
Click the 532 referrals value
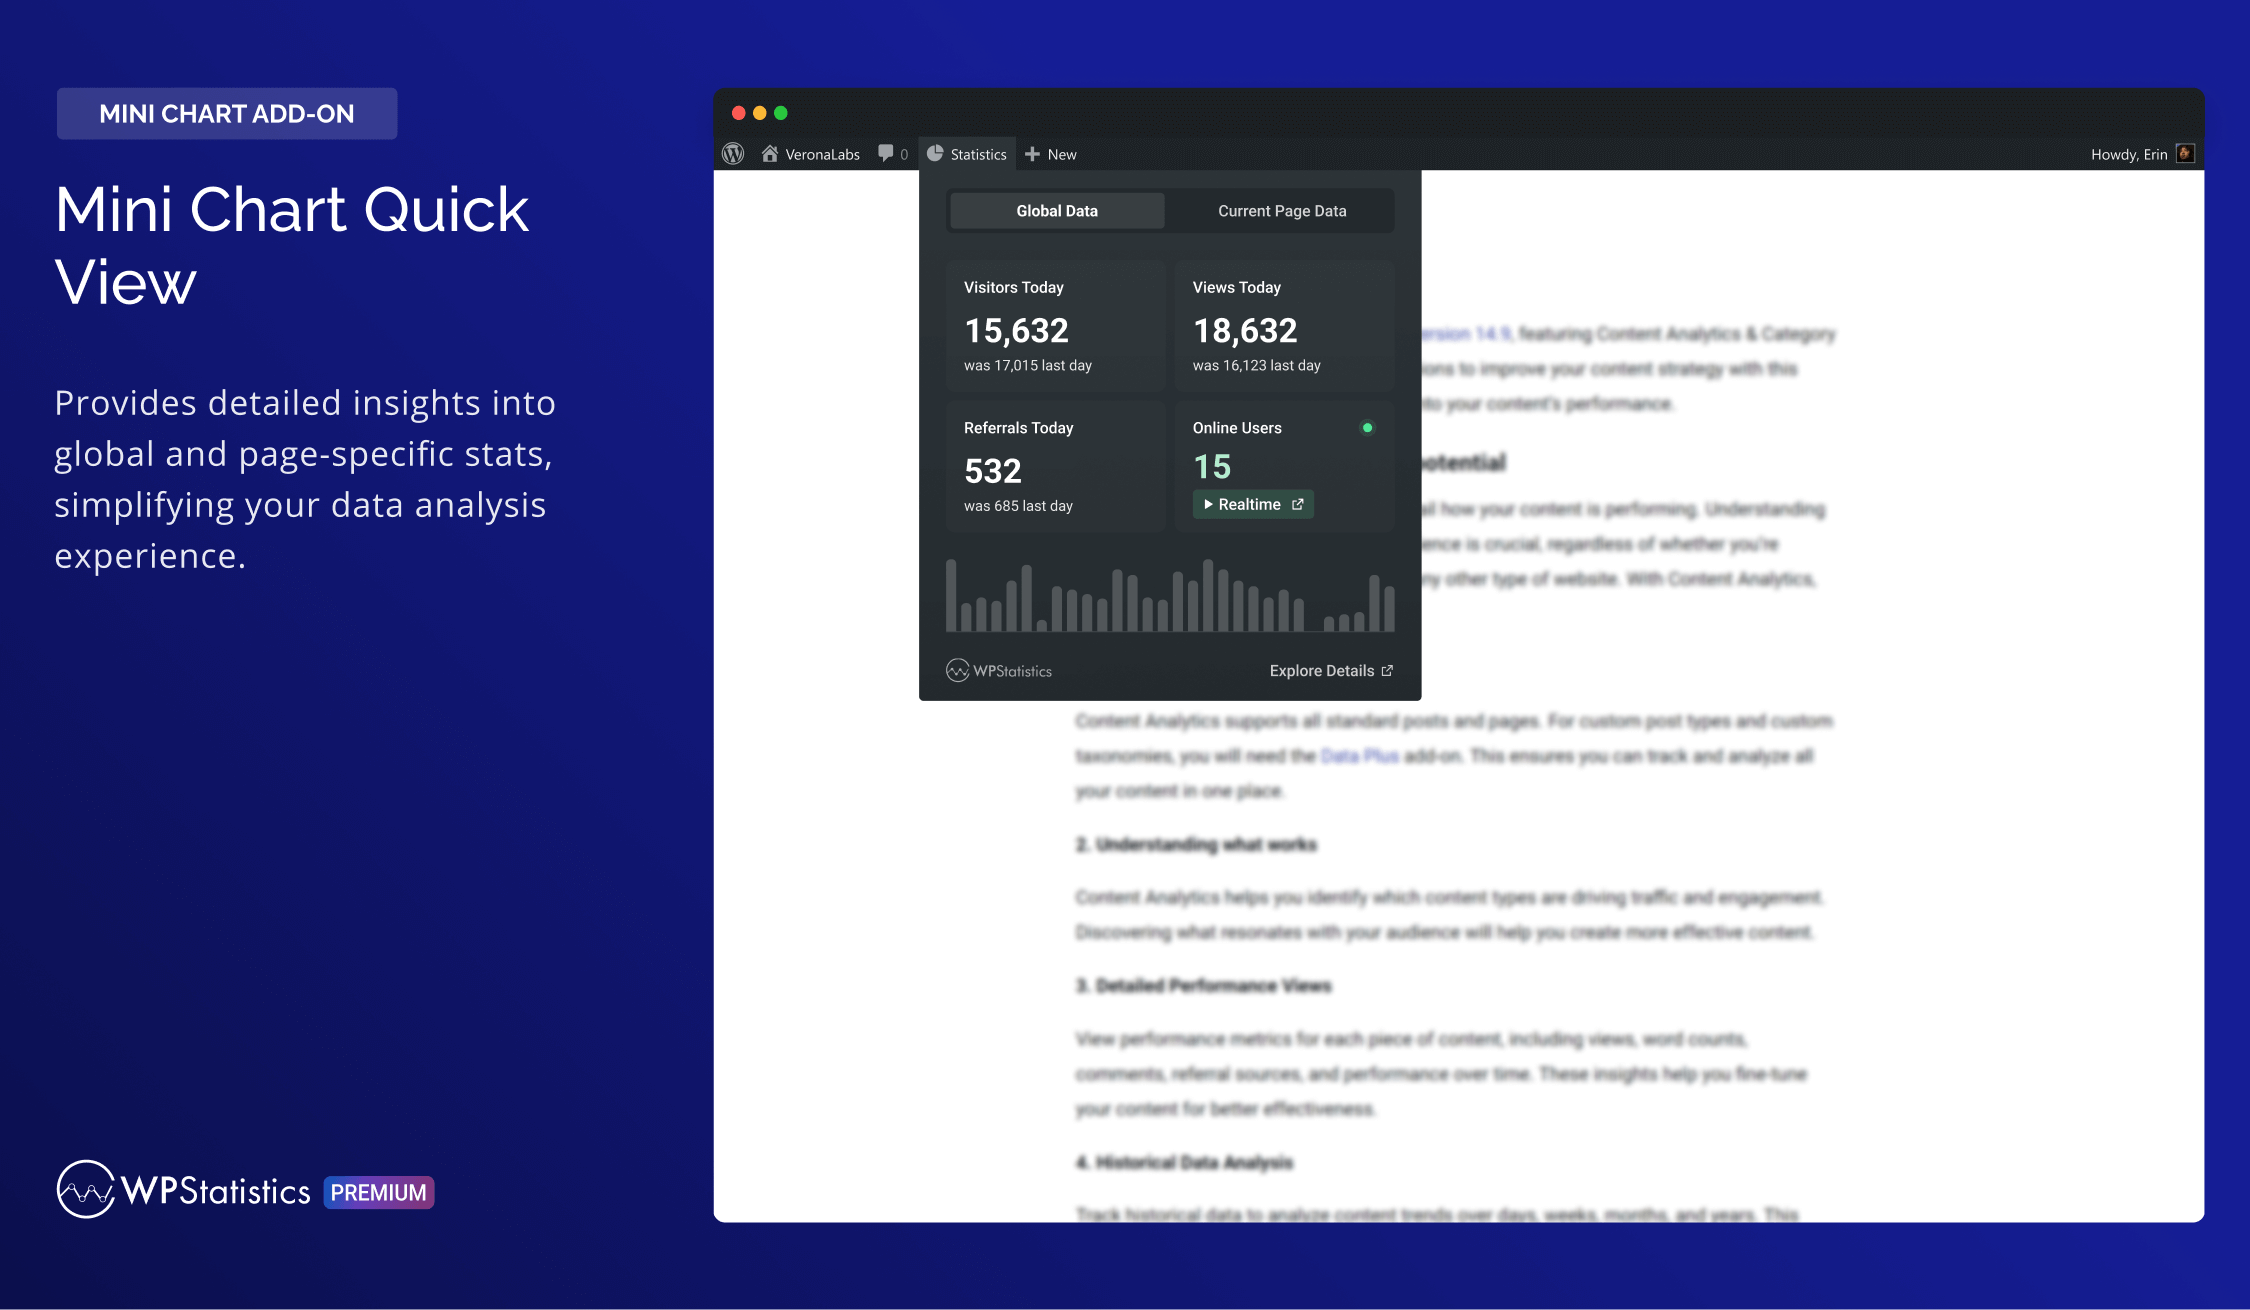(992, 470)
